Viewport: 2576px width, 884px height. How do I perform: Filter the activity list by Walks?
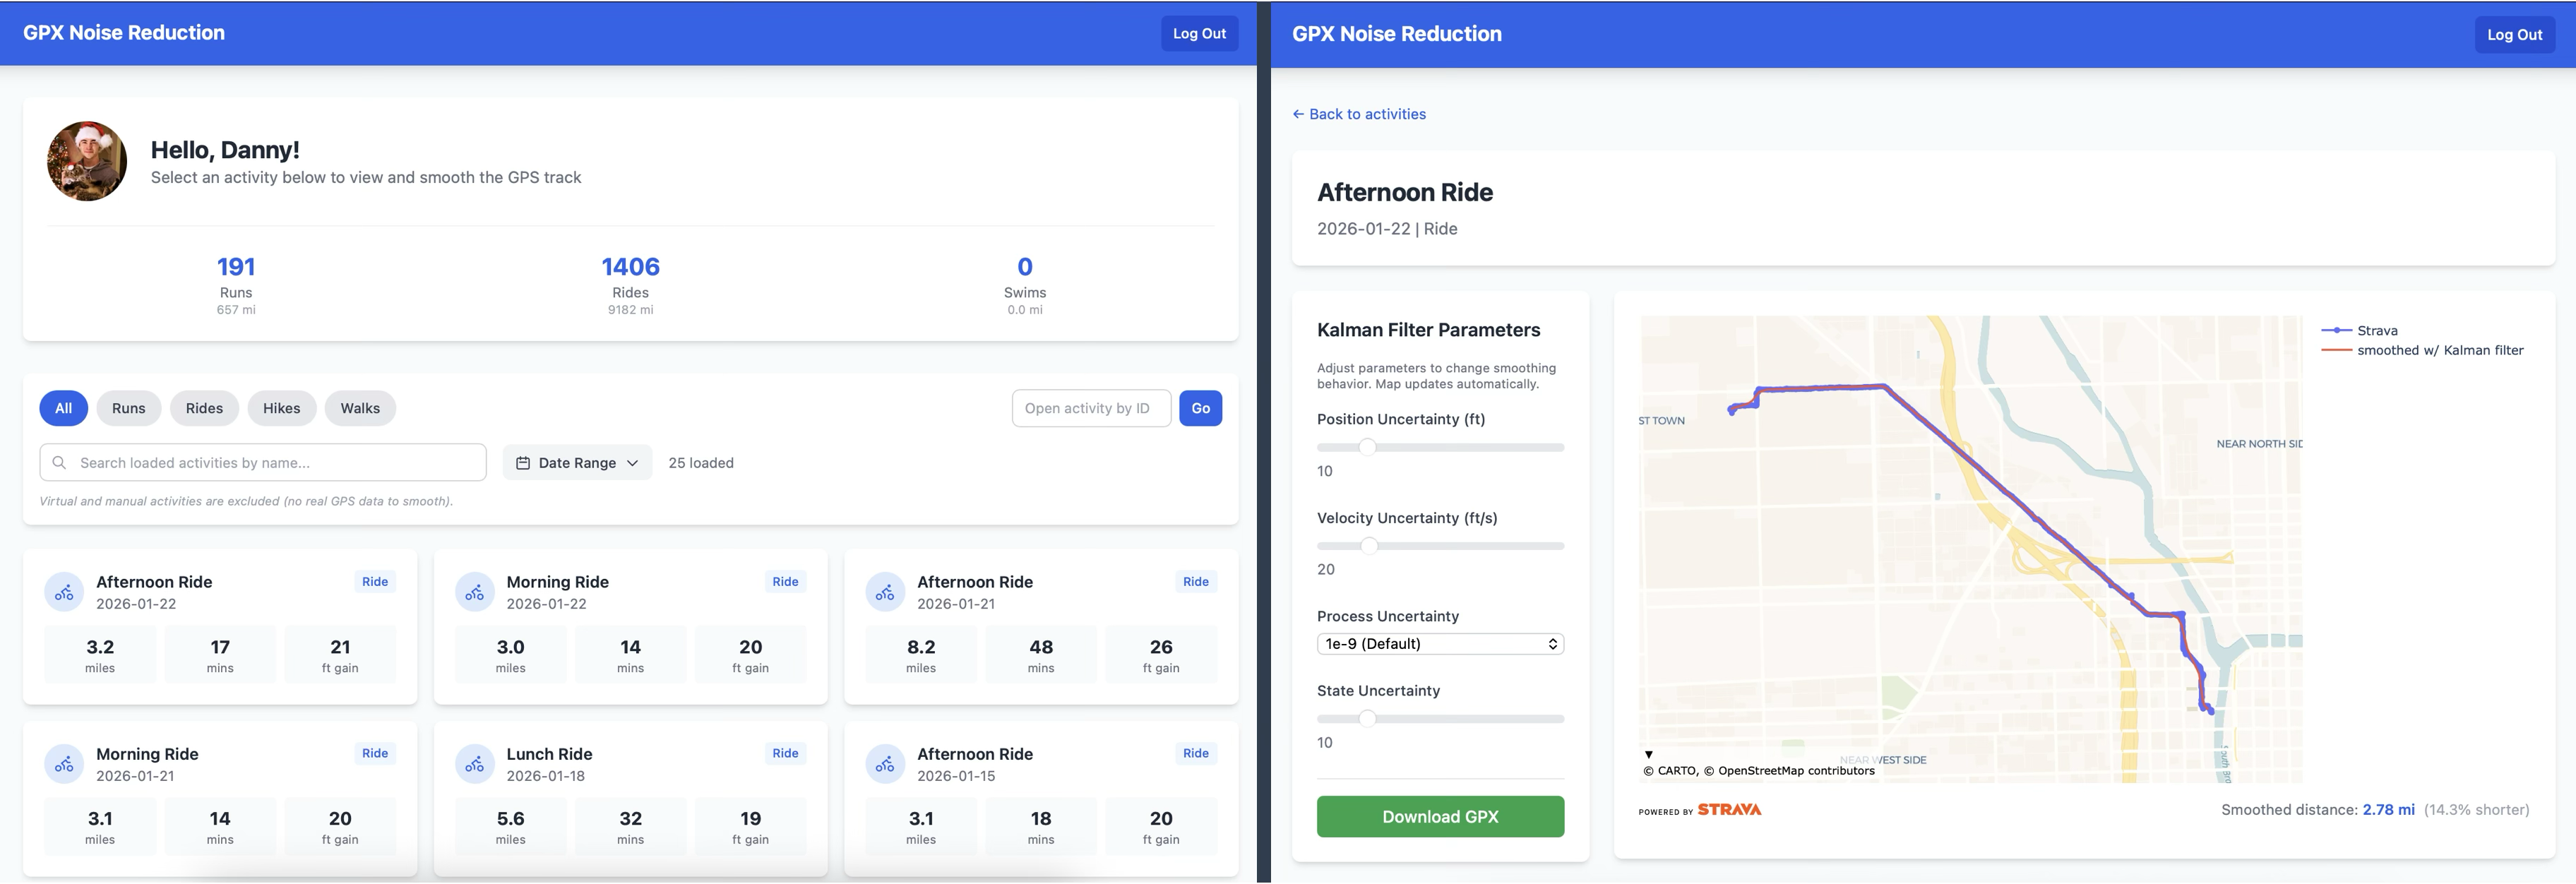pos(360,408)
